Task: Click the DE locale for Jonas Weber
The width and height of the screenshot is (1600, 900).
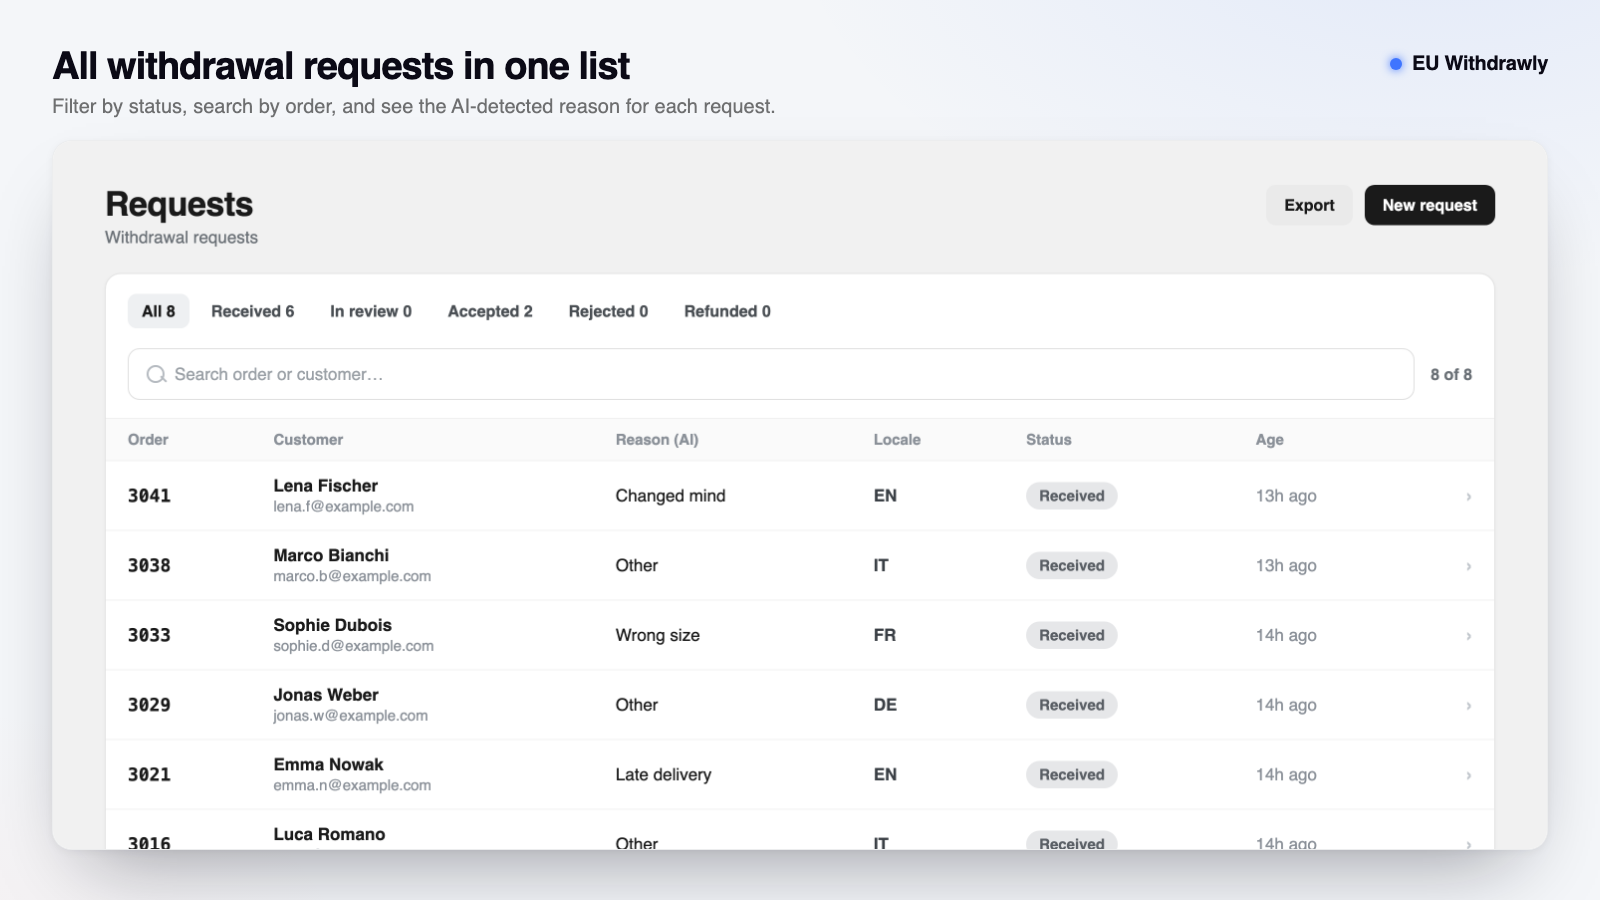Action: 885,705
